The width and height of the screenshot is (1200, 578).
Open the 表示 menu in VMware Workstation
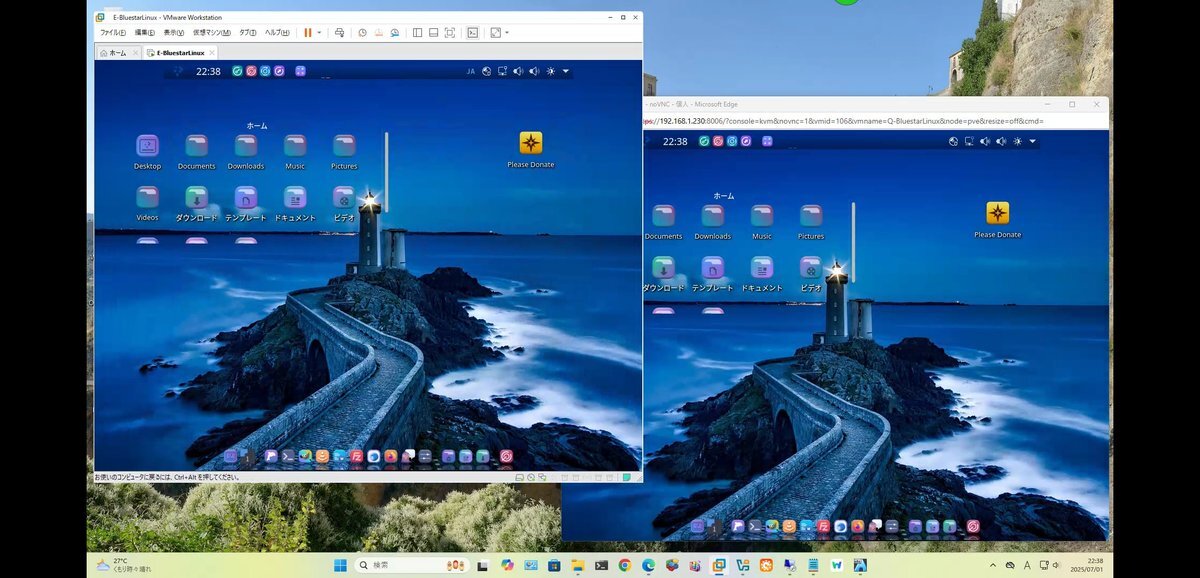pos(173,33)
